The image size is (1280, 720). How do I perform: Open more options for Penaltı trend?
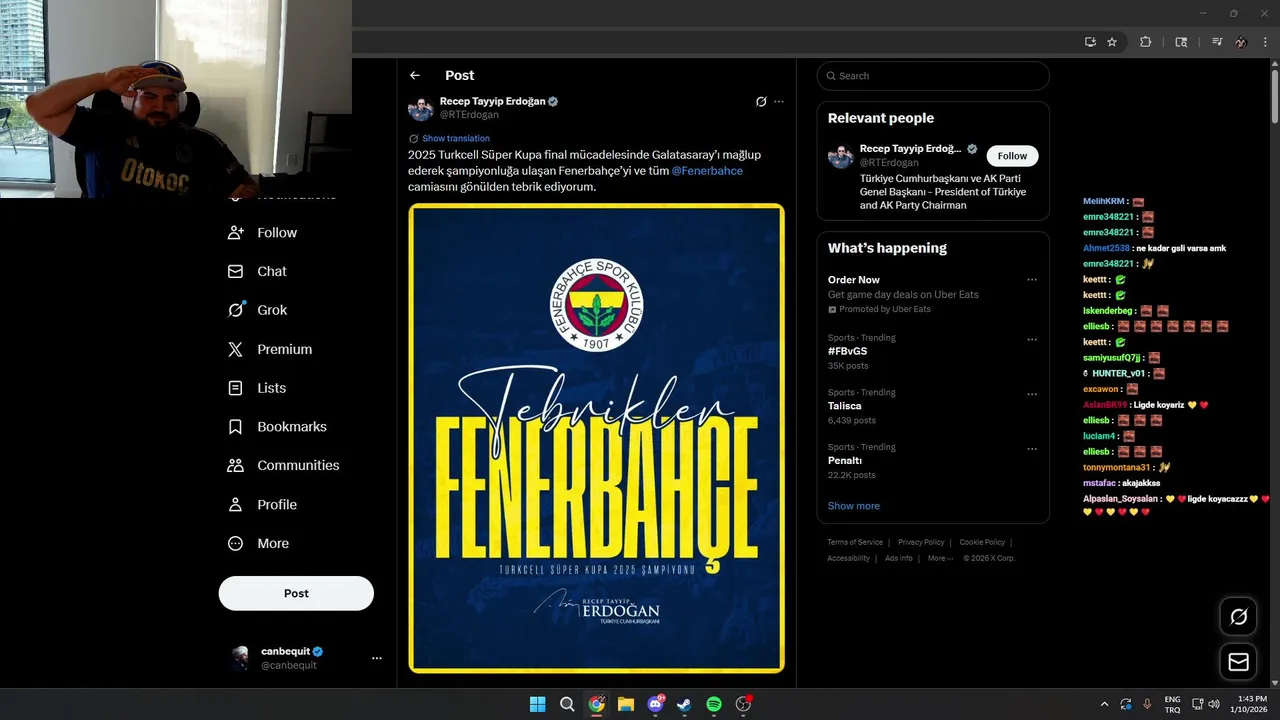[1032, 450]
